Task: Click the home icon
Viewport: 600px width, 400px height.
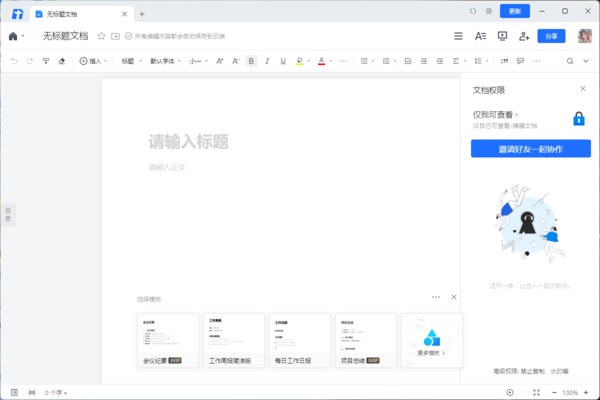Action: pos(13,36)
